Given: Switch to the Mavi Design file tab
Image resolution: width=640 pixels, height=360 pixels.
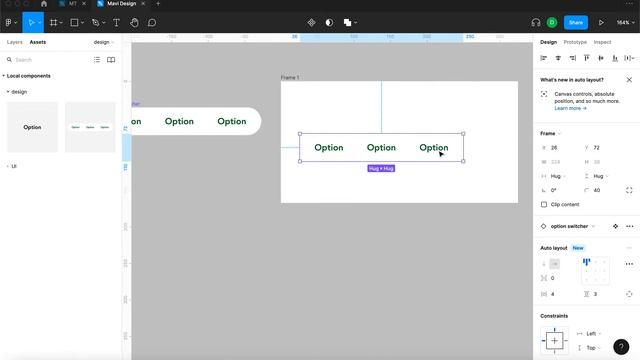Looking at the screenshot, I should (121, 4).
